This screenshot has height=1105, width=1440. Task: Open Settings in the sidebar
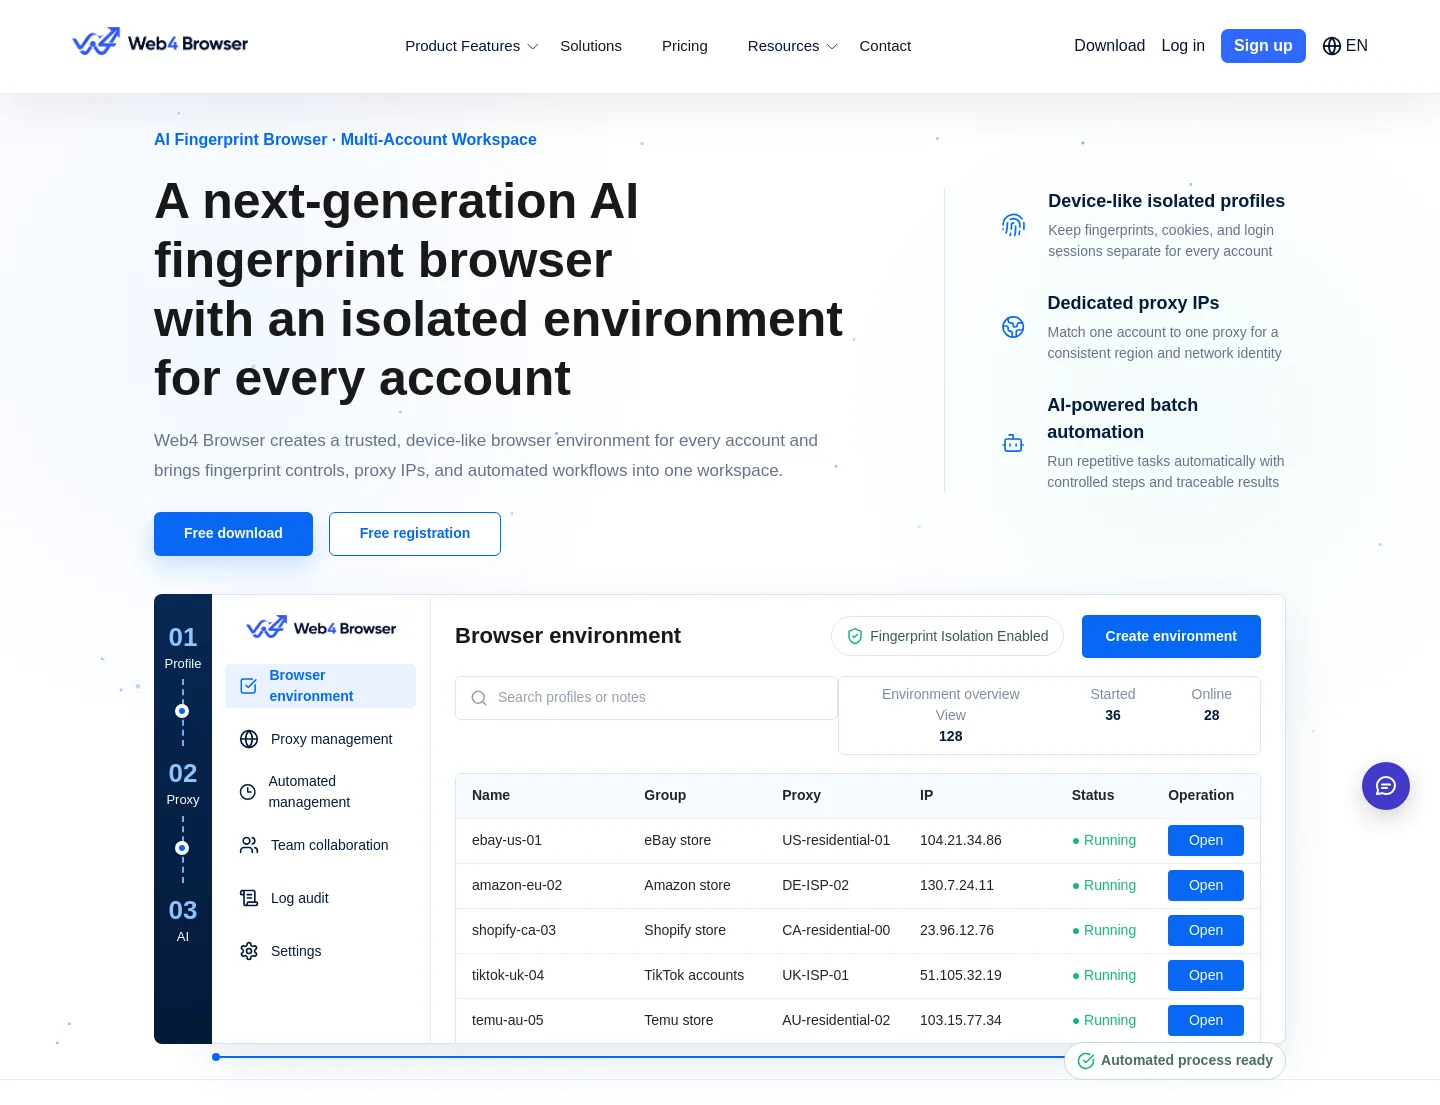tap(320, 951)
